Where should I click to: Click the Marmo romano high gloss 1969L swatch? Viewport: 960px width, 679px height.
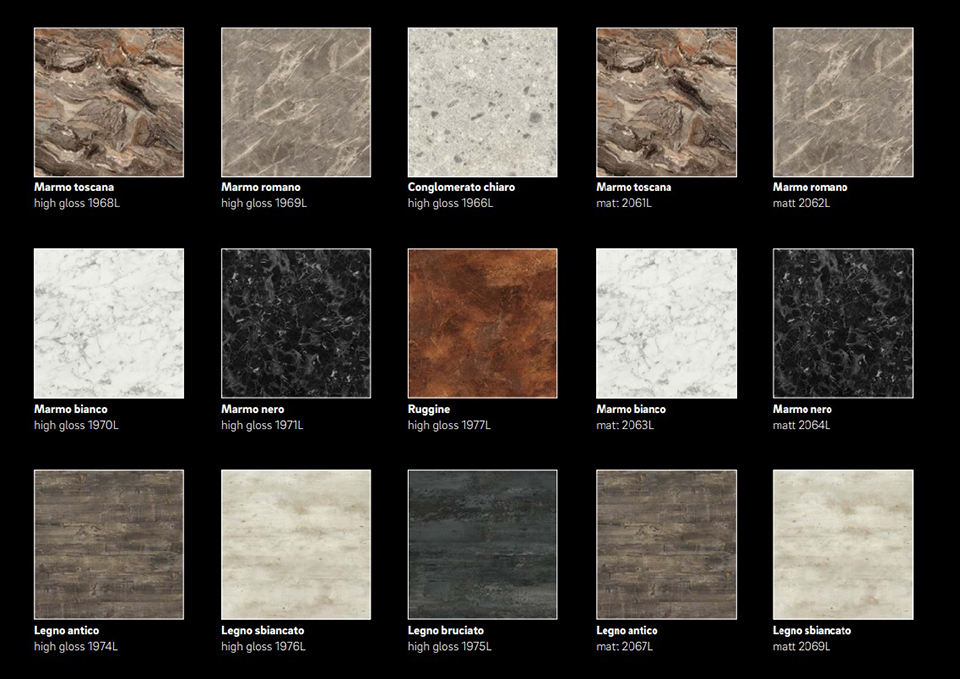pyautogui.click(x=295, y=102)
